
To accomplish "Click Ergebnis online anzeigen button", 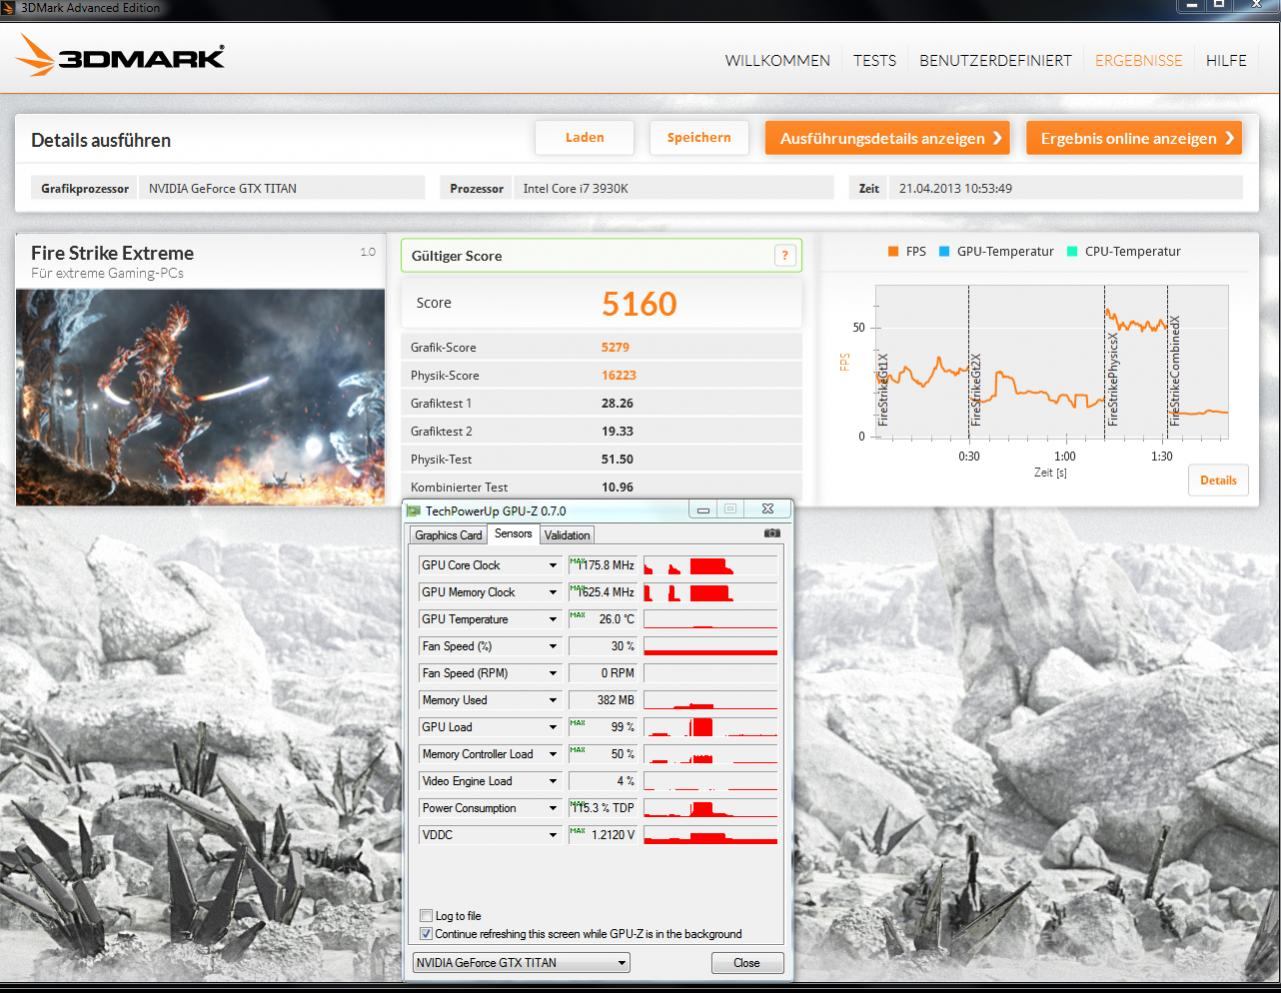I will (x=1134, y=138).
